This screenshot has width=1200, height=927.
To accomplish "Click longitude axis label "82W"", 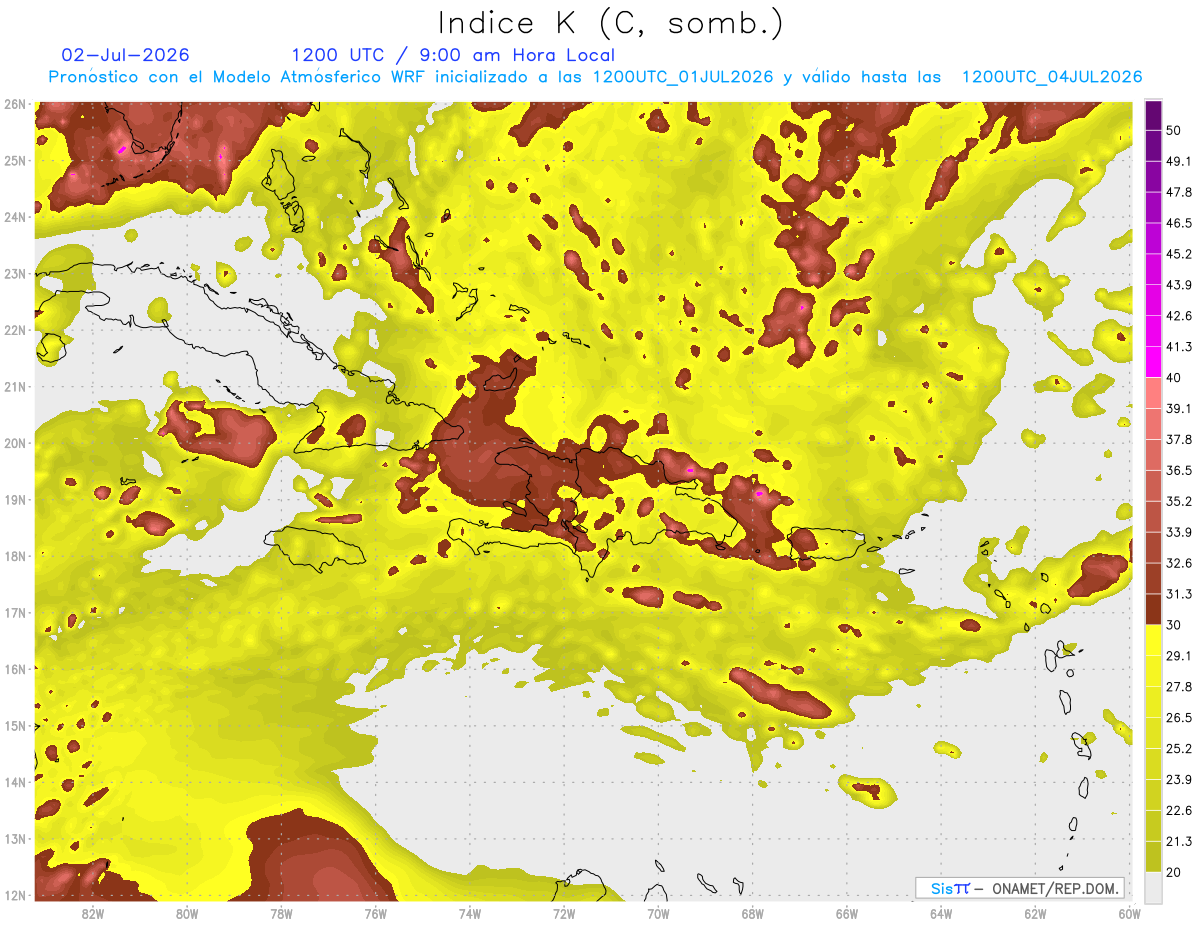I will (x=93, y=914).
